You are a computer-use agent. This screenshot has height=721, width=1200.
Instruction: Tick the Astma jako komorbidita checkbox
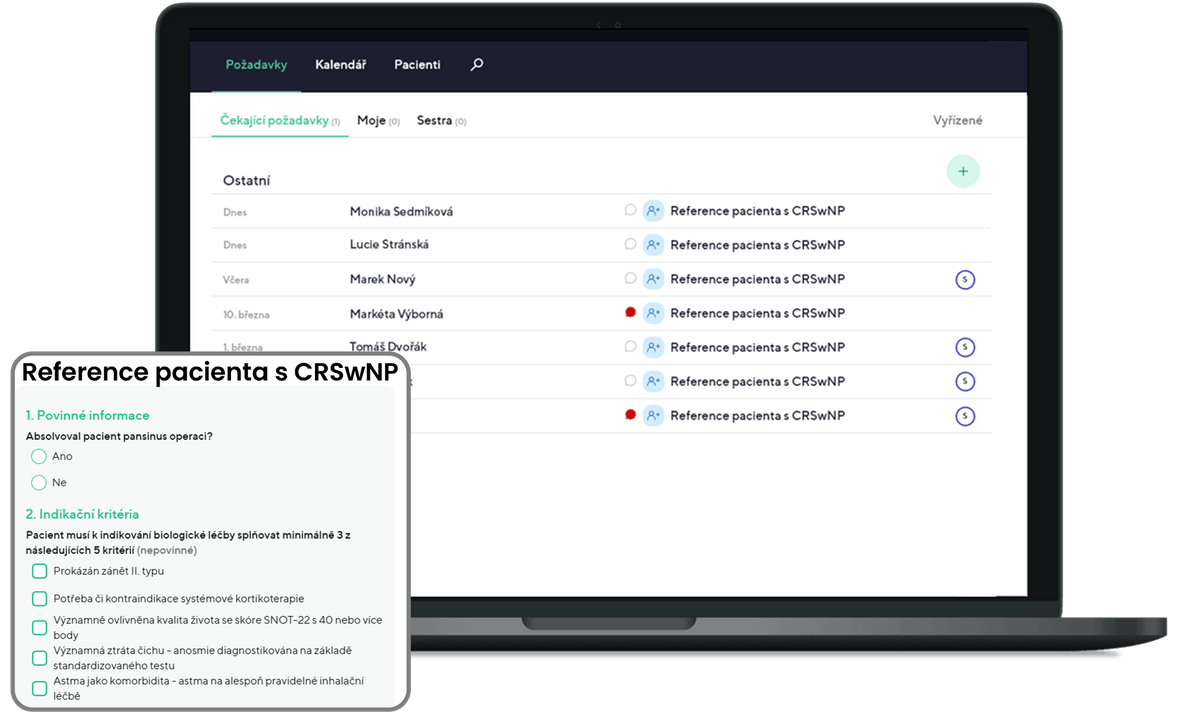coord(40,688)
